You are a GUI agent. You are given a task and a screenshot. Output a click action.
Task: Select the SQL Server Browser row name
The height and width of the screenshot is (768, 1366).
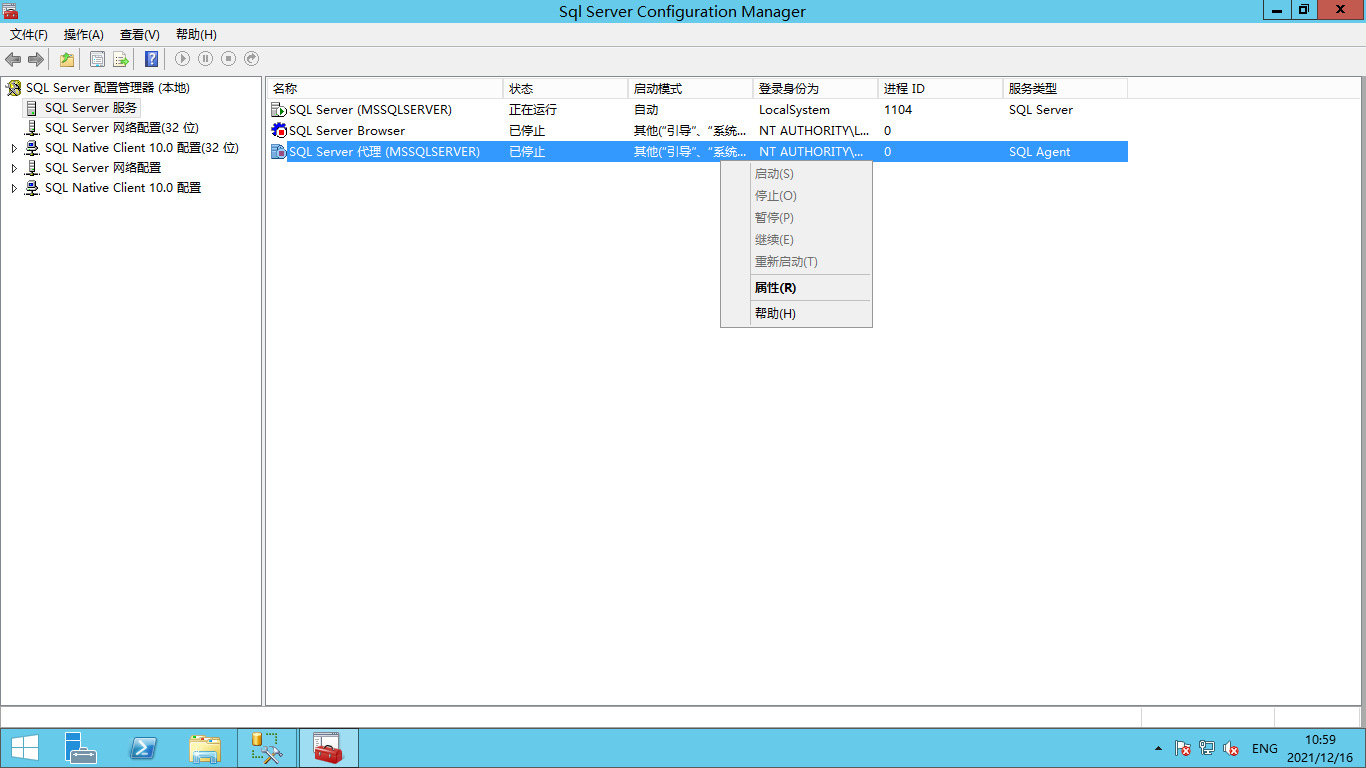point(347,131)
